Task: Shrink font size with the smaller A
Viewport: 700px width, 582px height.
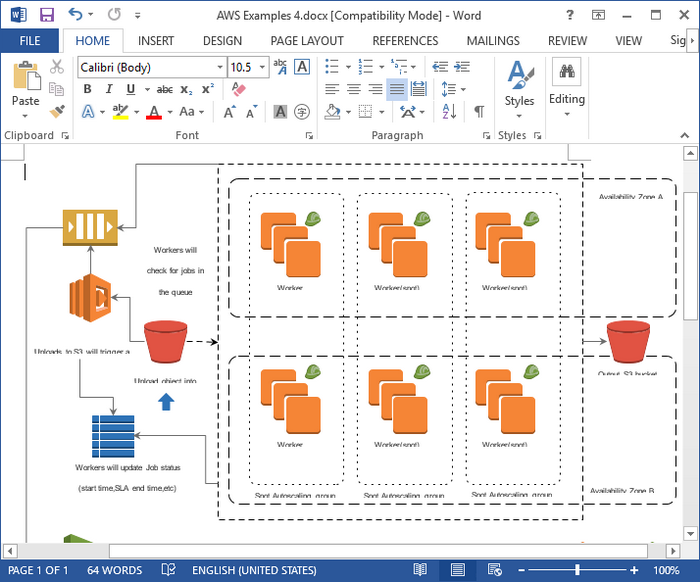Action: click(252, 112)
